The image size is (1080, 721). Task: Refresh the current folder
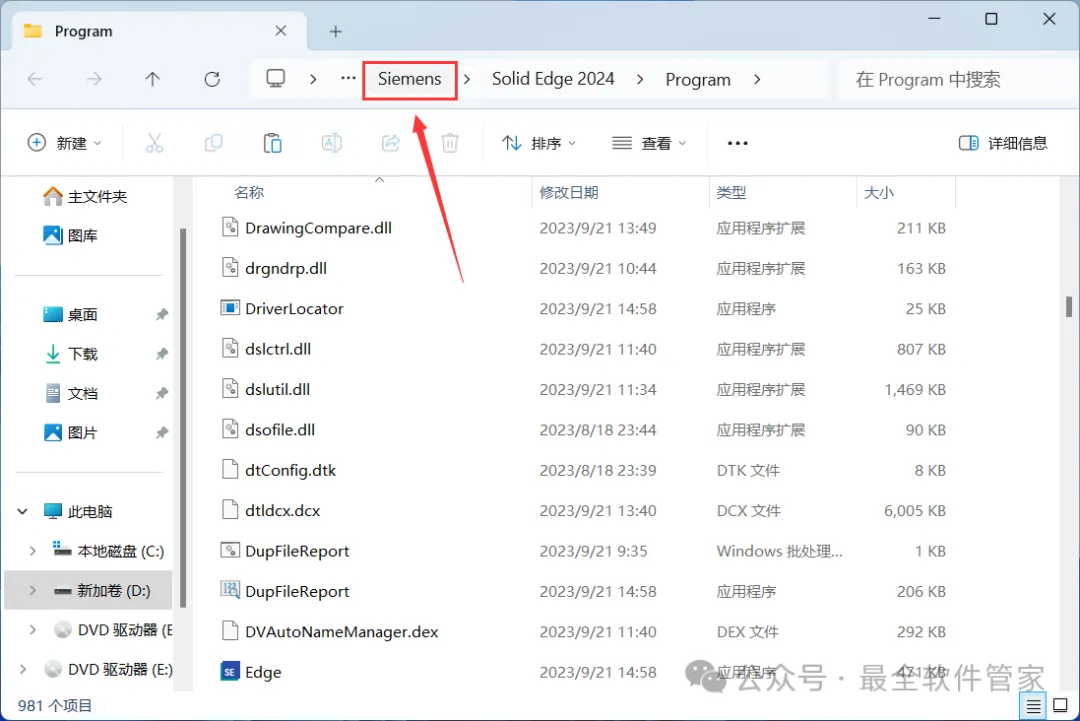(212, 79)
